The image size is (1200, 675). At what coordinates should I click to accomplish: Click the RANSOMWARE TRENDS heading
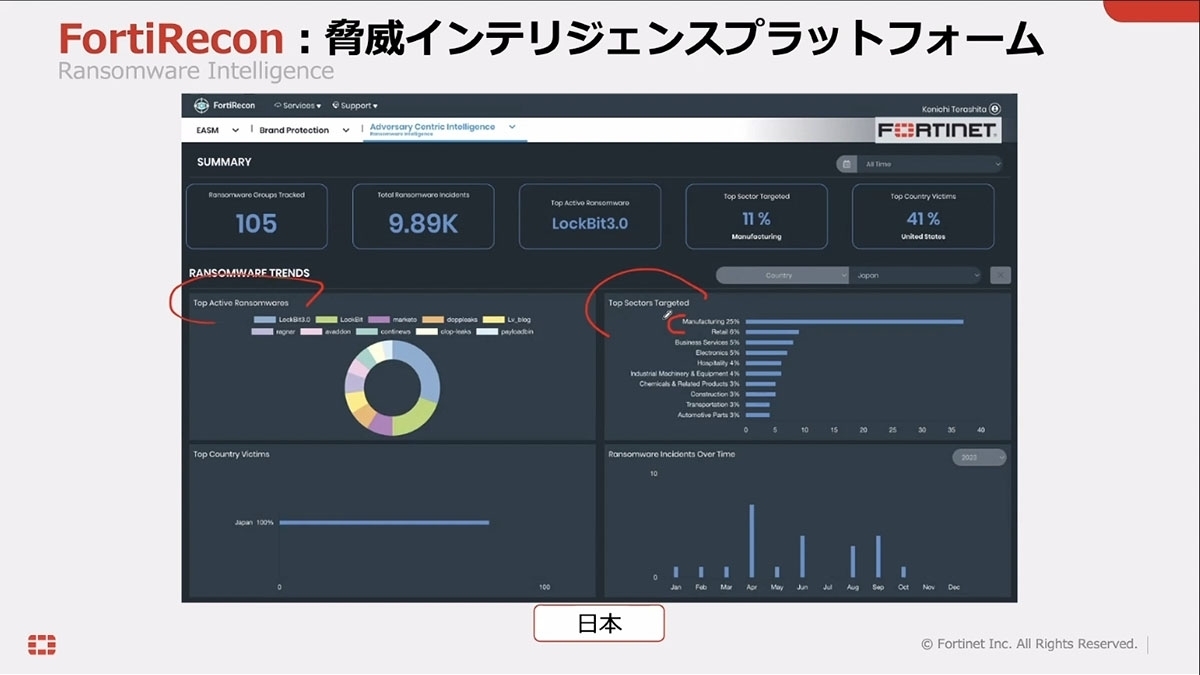click(x=249, y=273)
